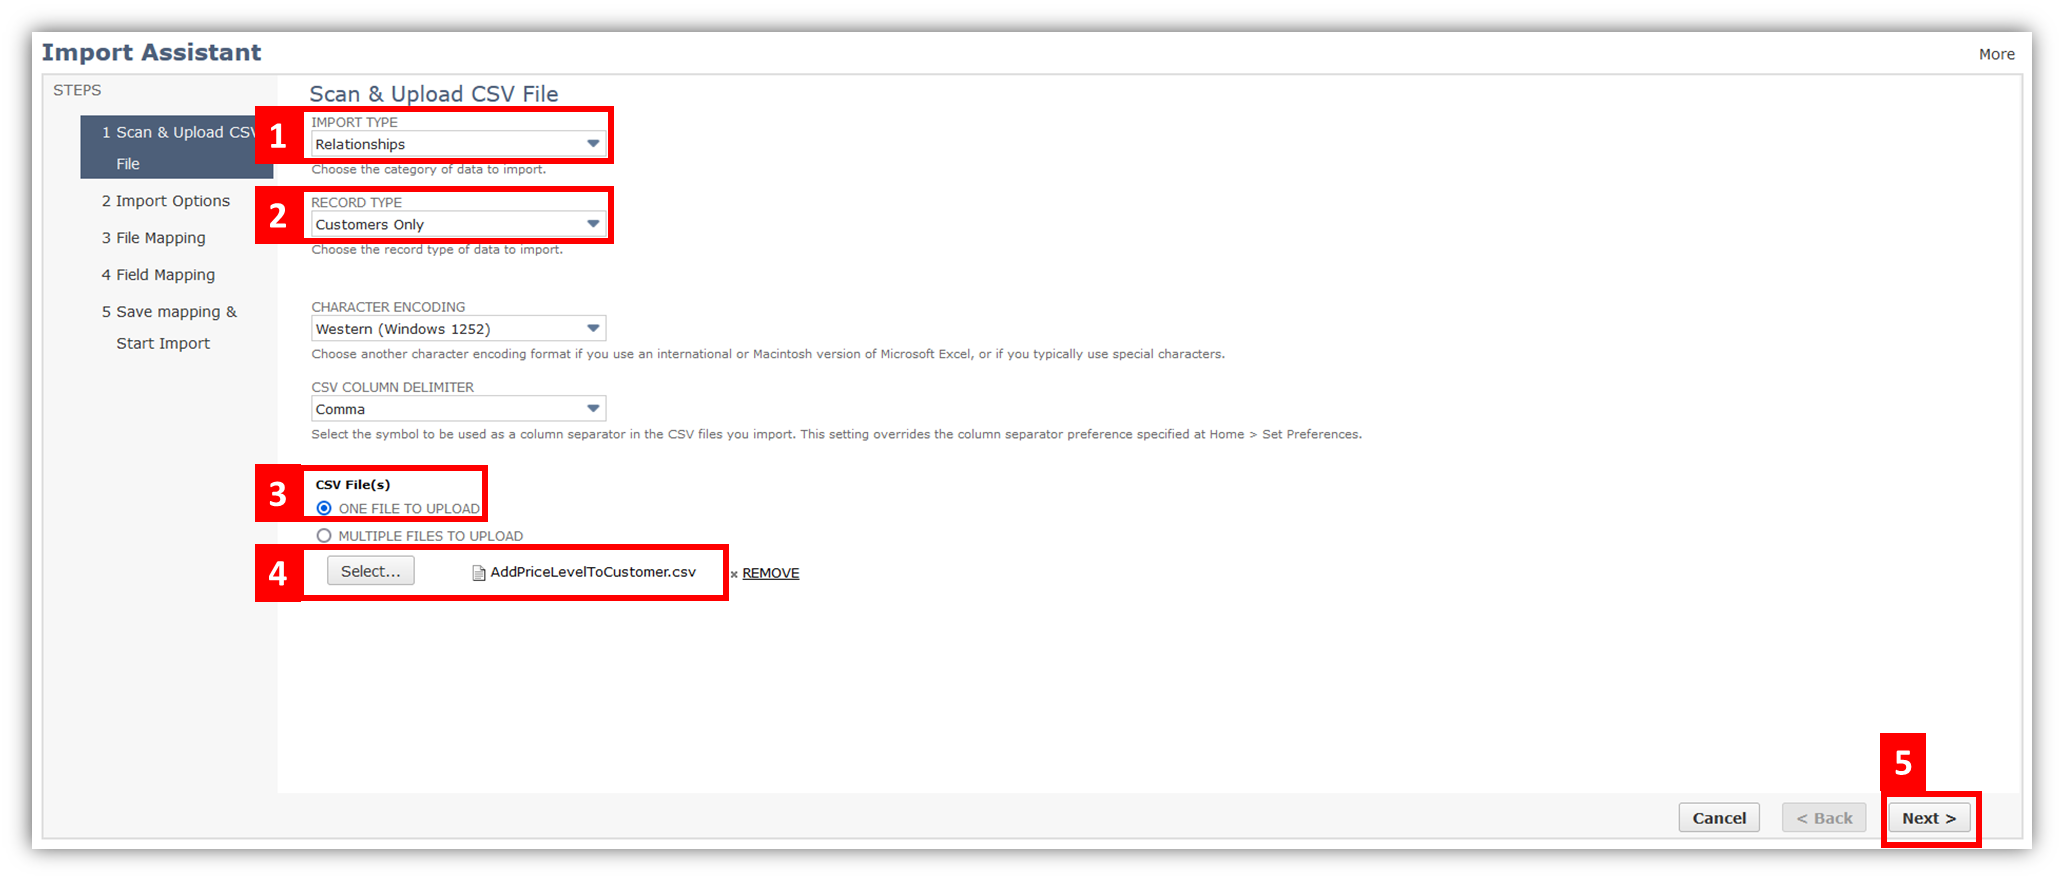Open the More link in header
Image resolution: width=2064 pixels, height=881 pixels.
(x=1996, y=54)
